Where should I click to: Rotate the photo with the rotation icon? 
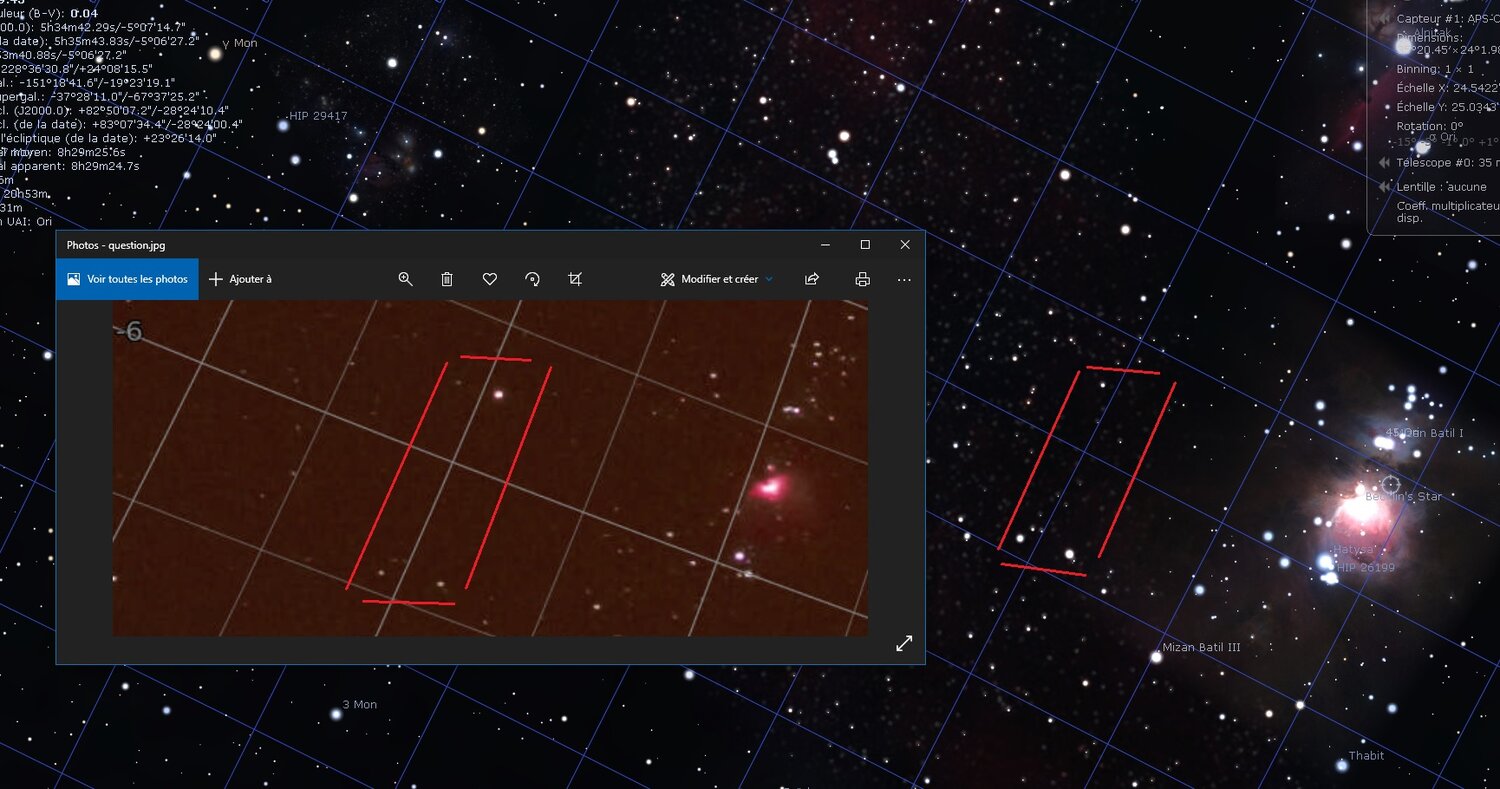[532, 279]
